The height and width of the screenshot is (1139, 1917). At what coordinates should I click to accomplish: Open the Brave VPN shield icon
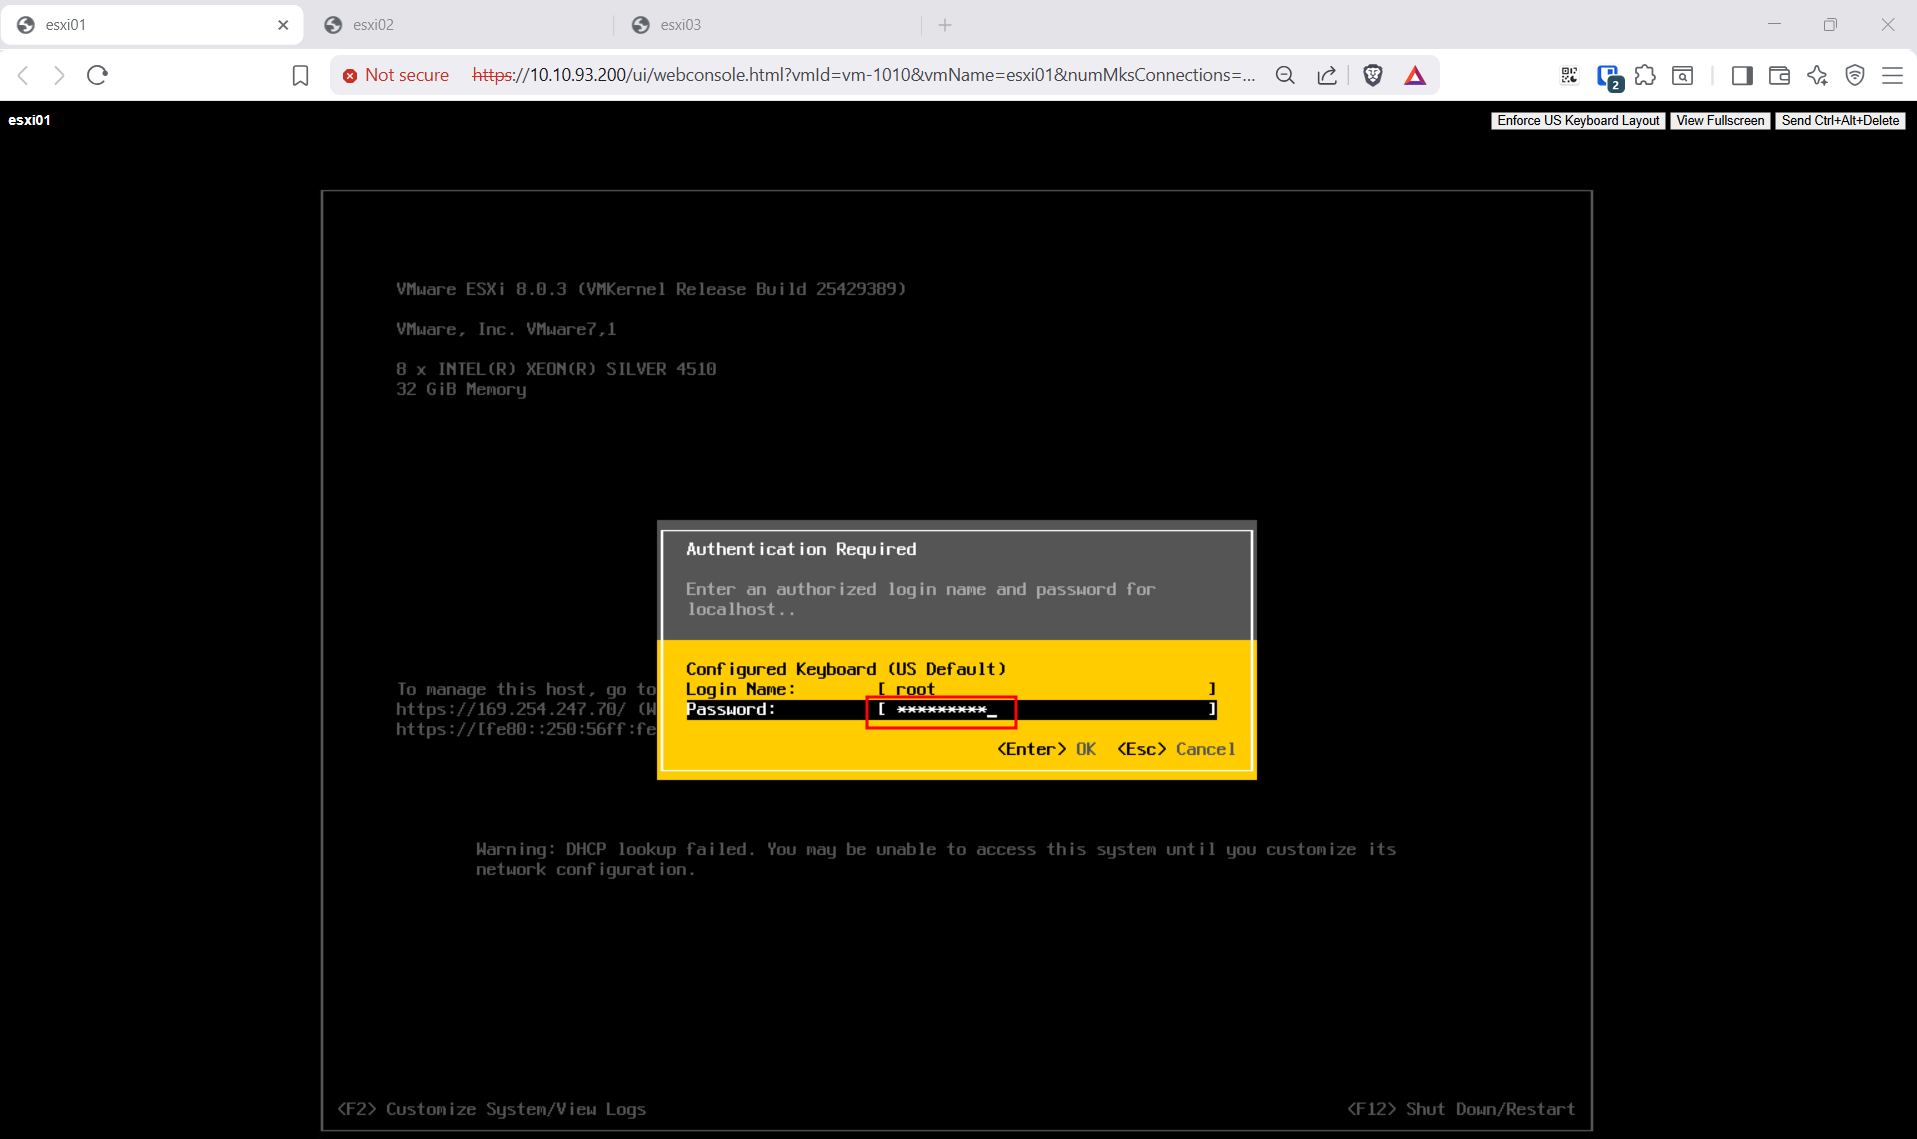1855,75
